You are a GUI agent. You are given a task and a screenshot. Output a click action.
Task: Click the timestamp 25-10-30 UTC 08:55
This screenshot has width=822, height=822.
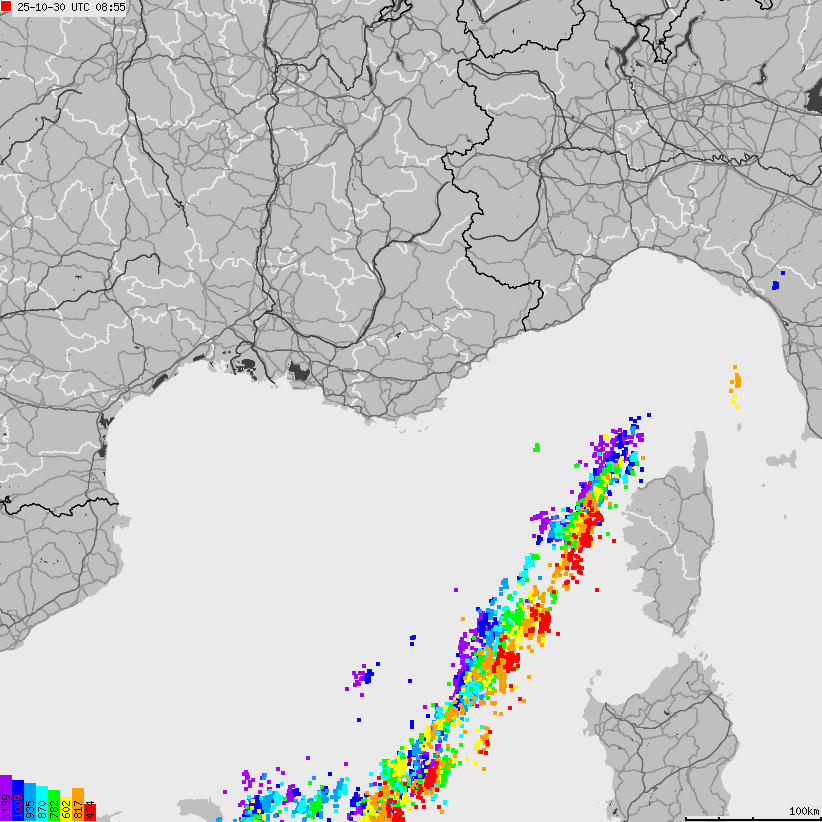pos(72,8)
